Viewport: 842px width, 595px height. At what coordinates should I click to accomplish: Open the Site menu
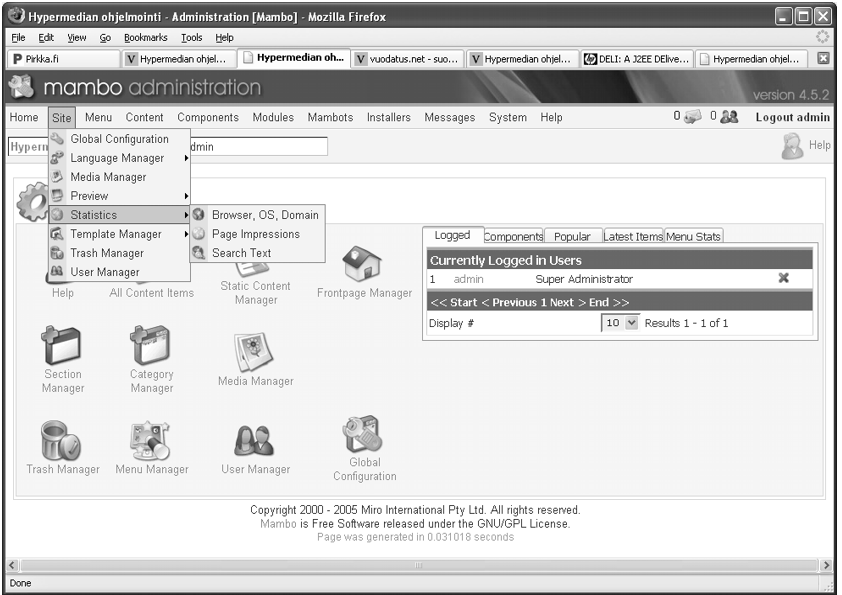click(61, 118)
